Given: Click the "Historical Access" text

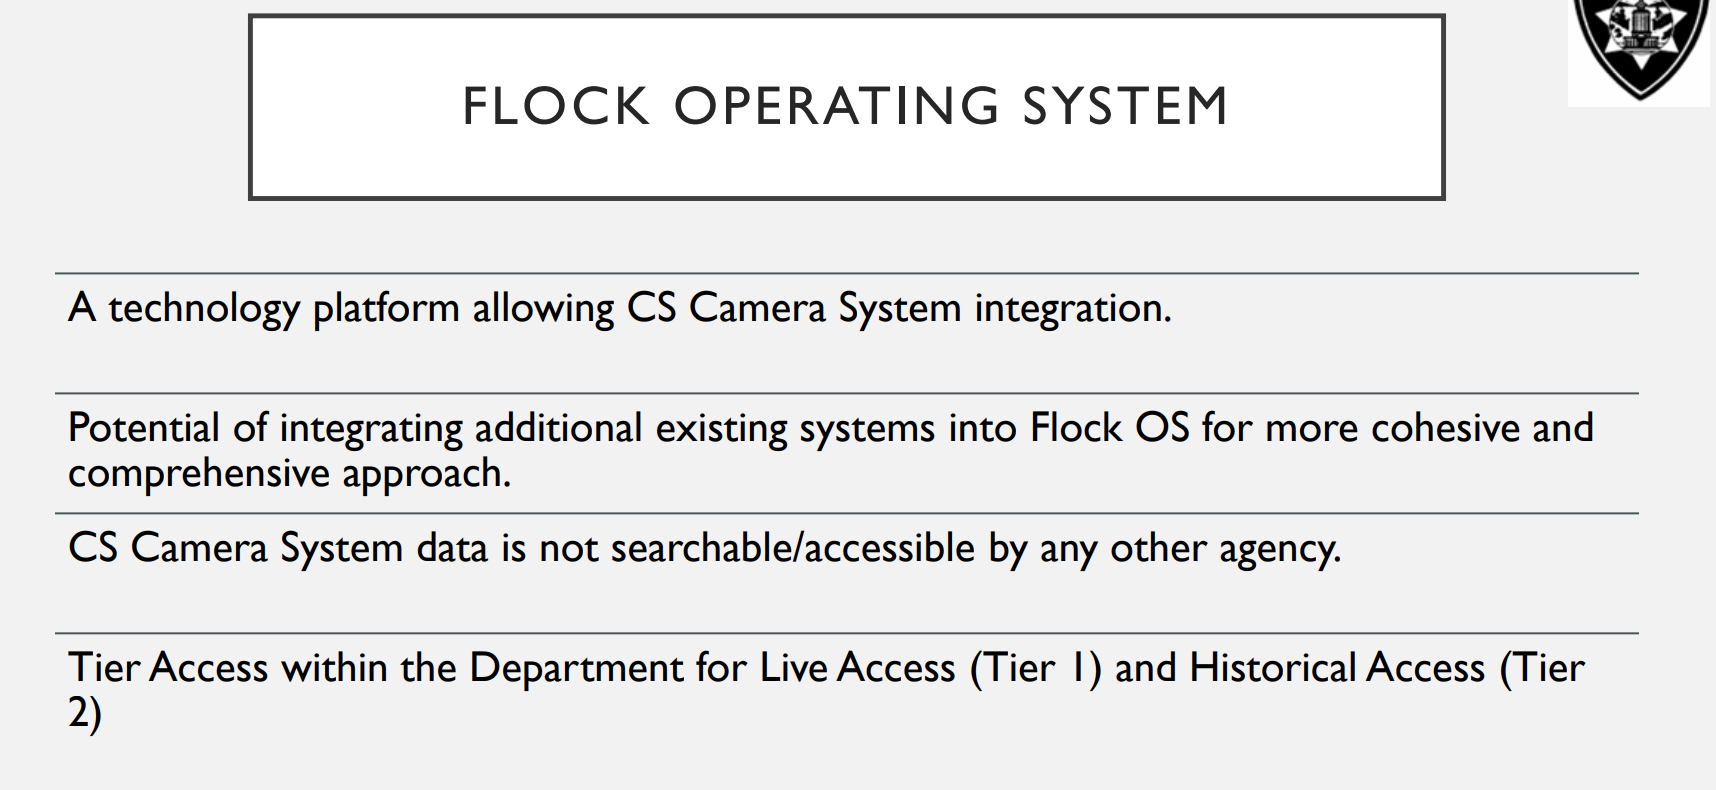Looking at the screenshot, I should tap(1337, 668).
